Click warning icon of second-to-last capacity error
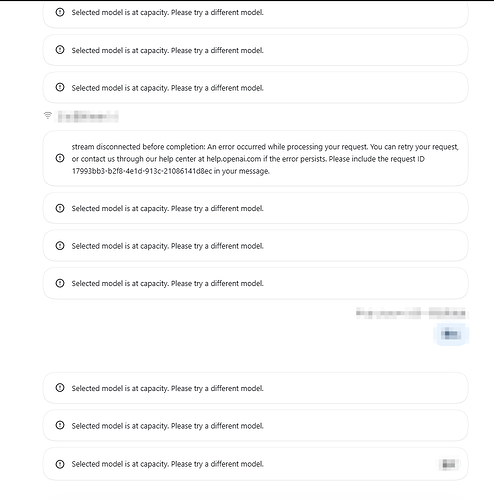This screenshot has width=494, height=500. [x=60, y=425]
